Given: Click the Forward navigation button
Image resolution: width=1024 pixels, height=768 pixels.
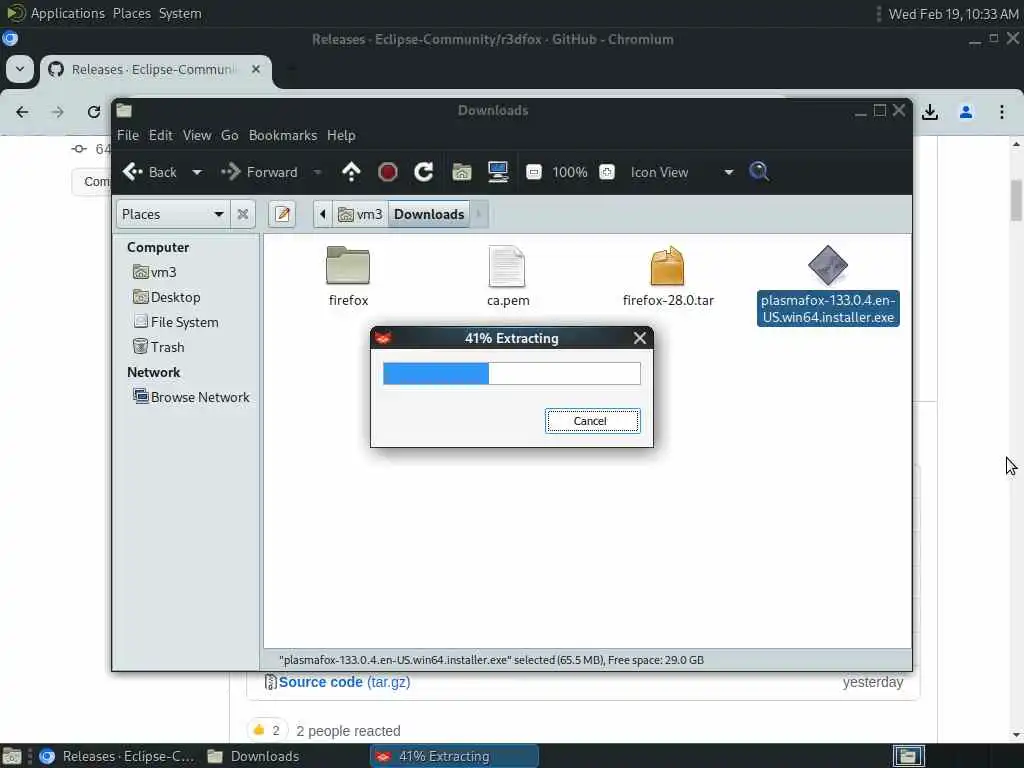Looking at the screenshot, I should pos(259,172).
